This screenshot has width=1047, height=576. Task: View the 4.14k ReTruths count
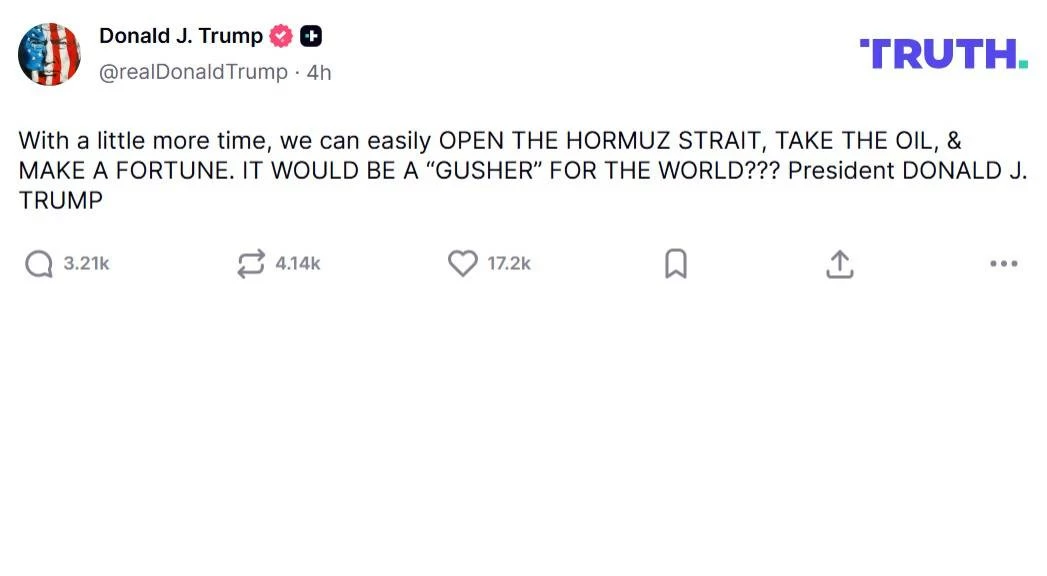point(298,264)
